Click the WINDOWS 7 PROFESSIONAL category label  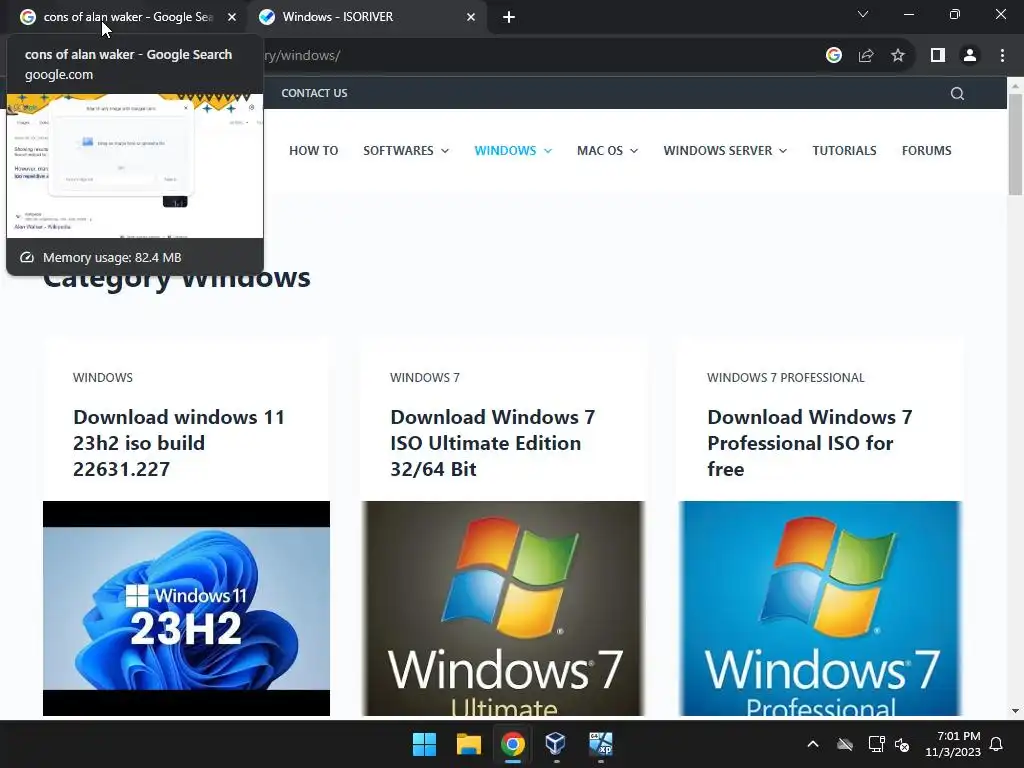coord(786,377)
